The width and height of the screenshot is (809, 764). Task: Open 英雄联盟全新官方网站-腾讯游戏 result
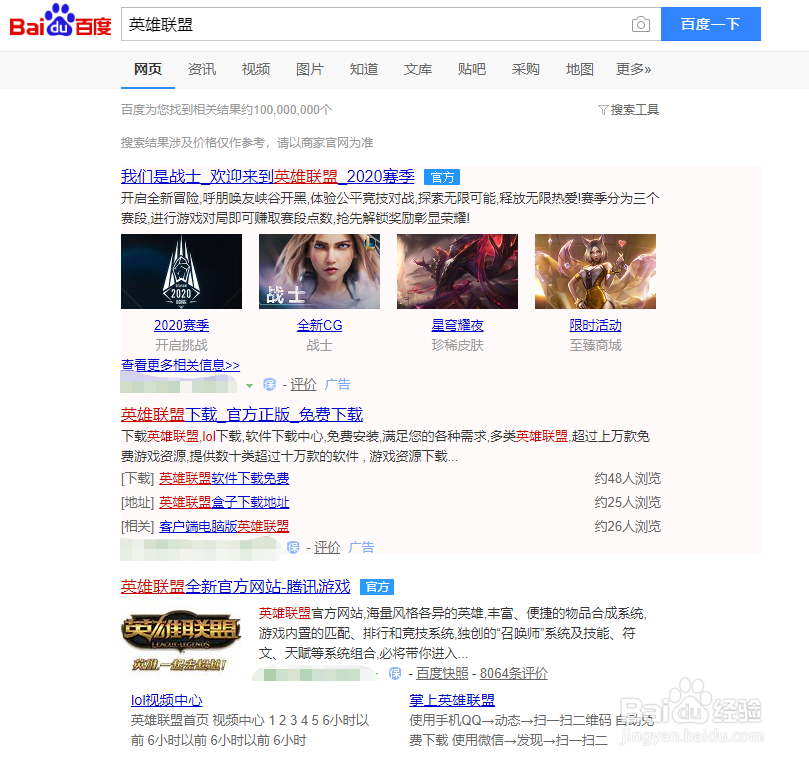coord(236,587)
